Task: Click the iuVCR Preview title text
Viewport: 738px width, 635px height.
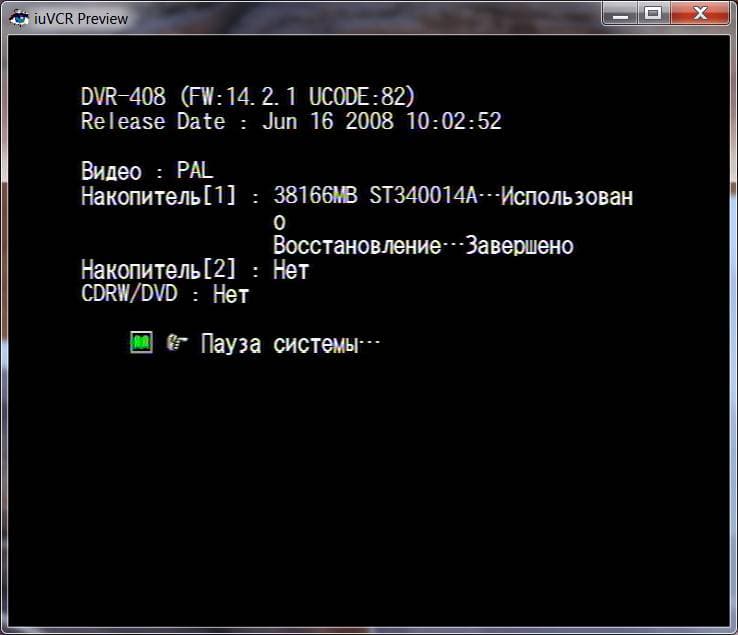Action: click(81, 19)
